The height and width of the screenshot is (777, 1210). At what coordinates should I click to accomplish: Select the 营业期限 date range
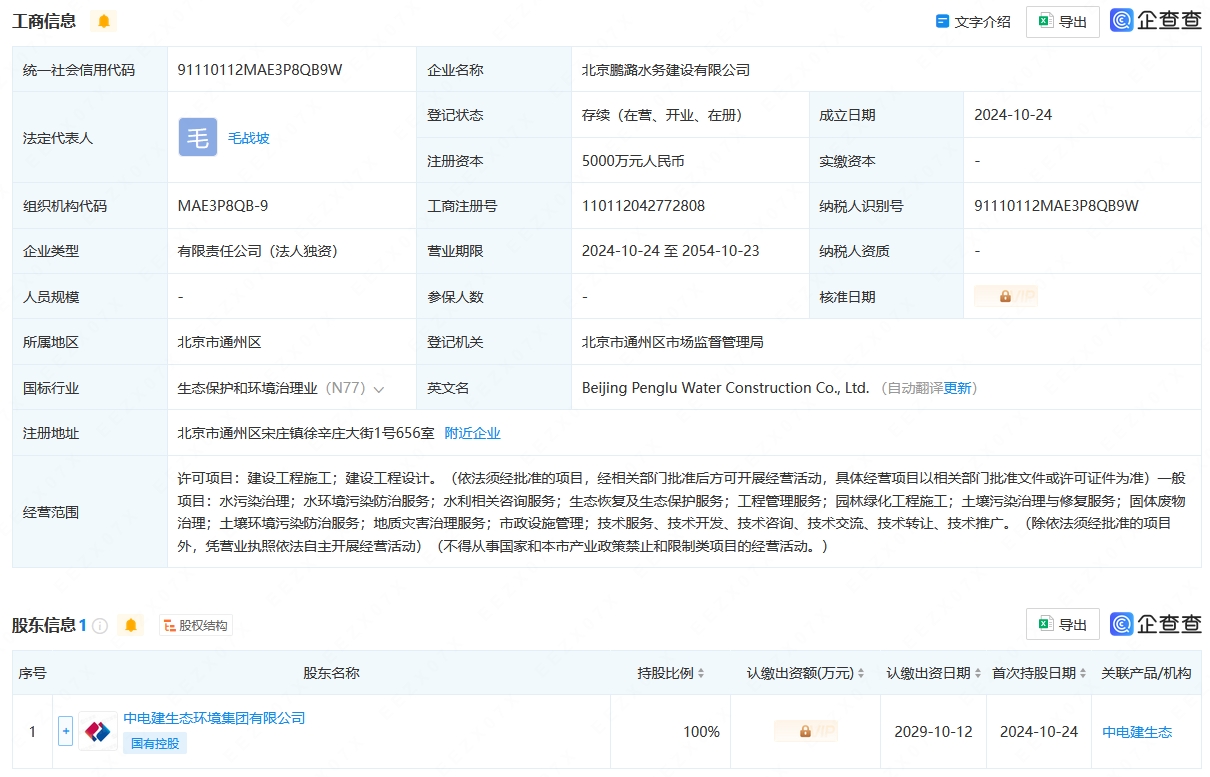coord(670,251)
